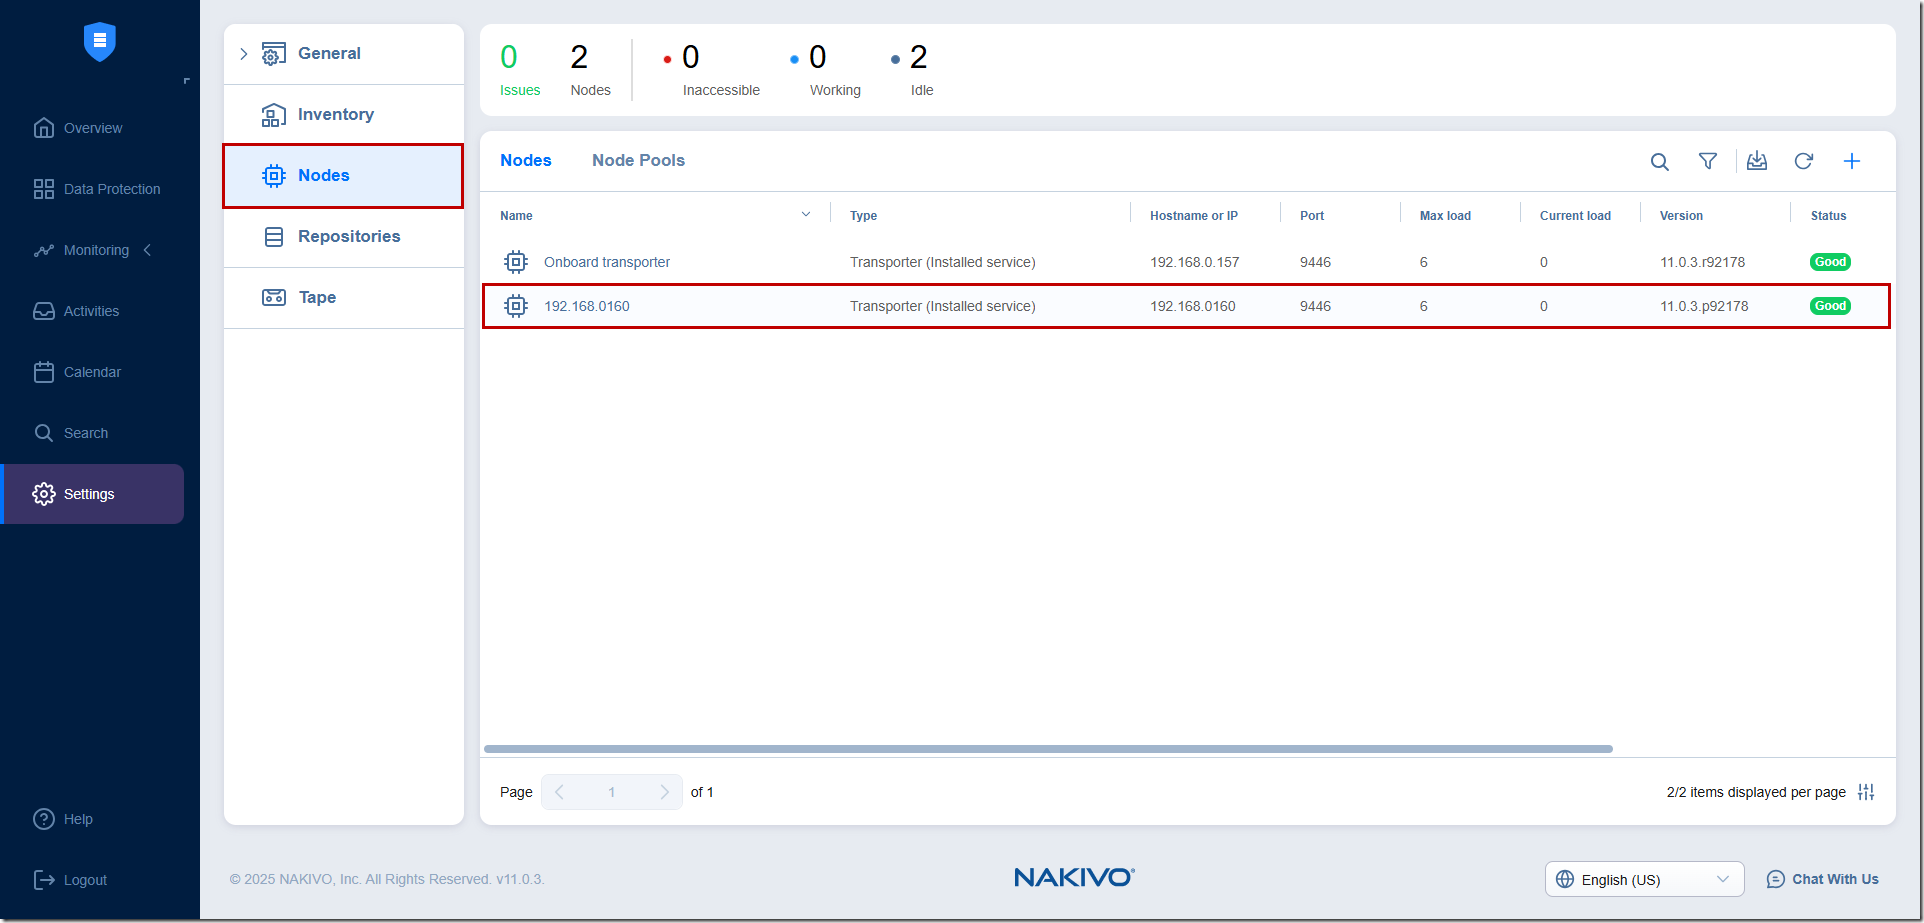Screen dimensions: 1924x923
Task: Sort by Name column header
Action: 516,216
